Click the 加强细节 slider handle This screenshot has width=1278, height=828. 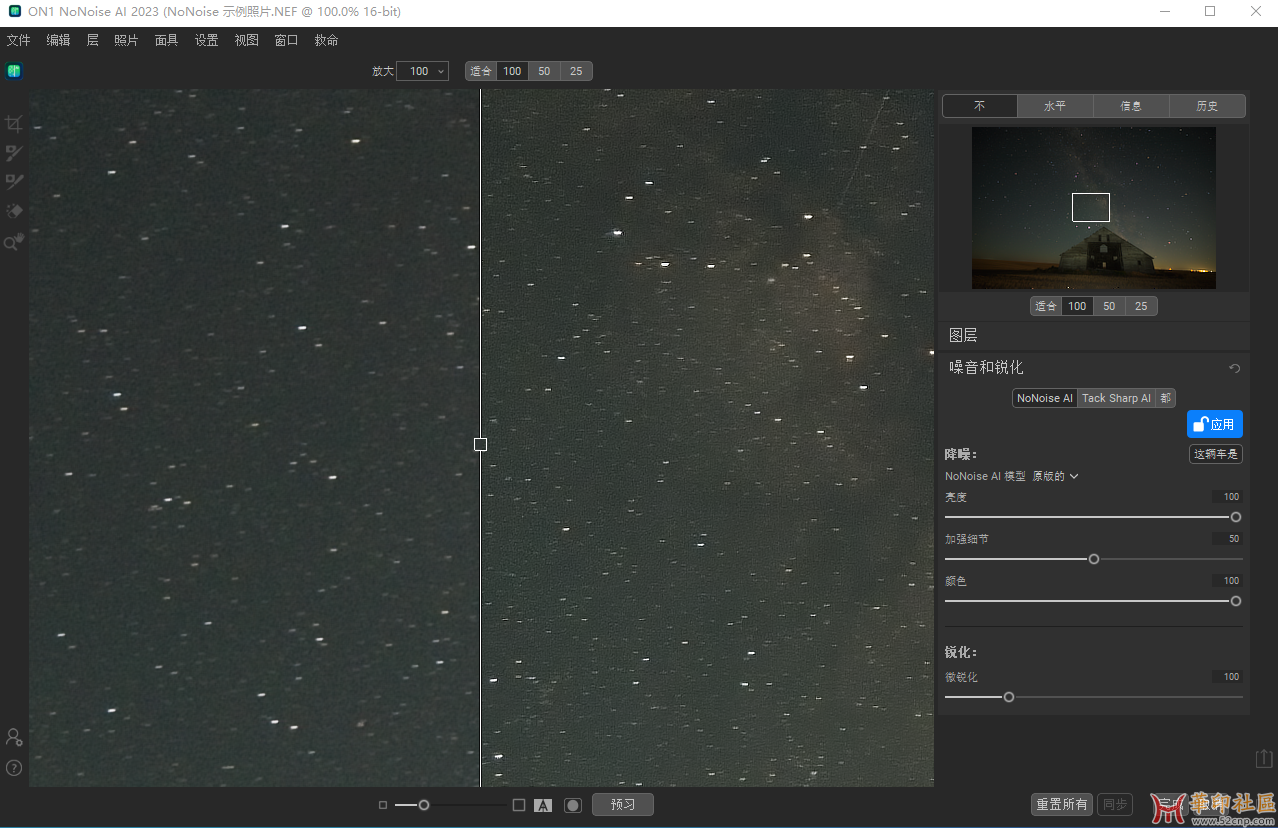point(1093,559)
